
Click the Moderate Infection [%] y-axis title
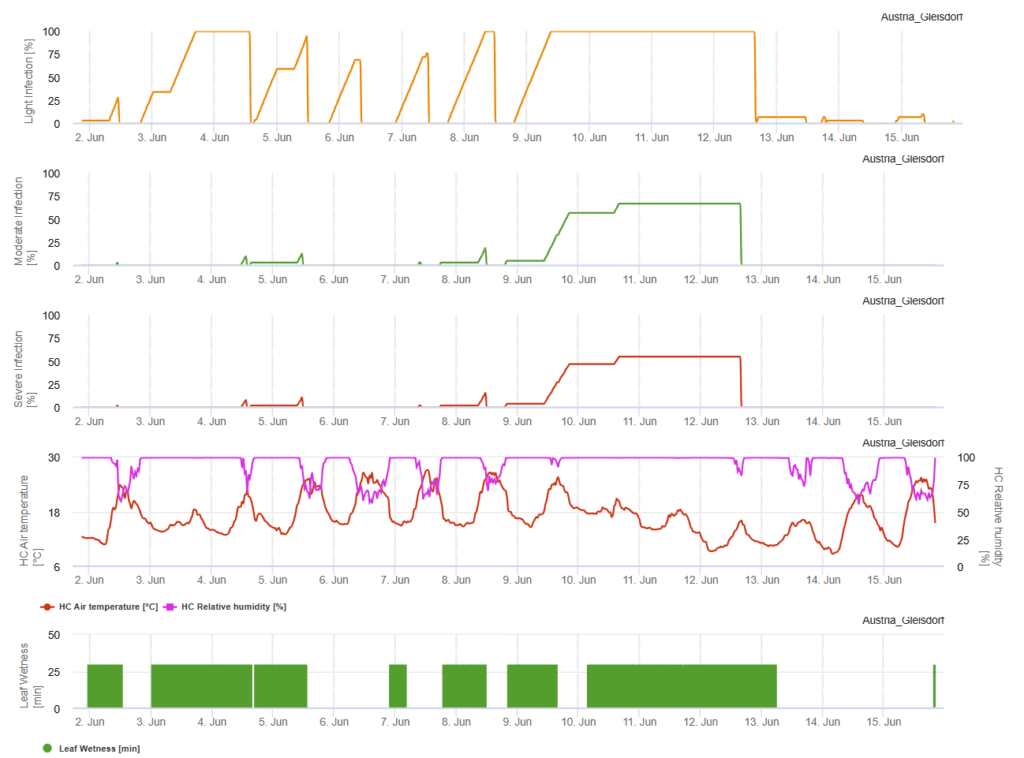(24, 219)
